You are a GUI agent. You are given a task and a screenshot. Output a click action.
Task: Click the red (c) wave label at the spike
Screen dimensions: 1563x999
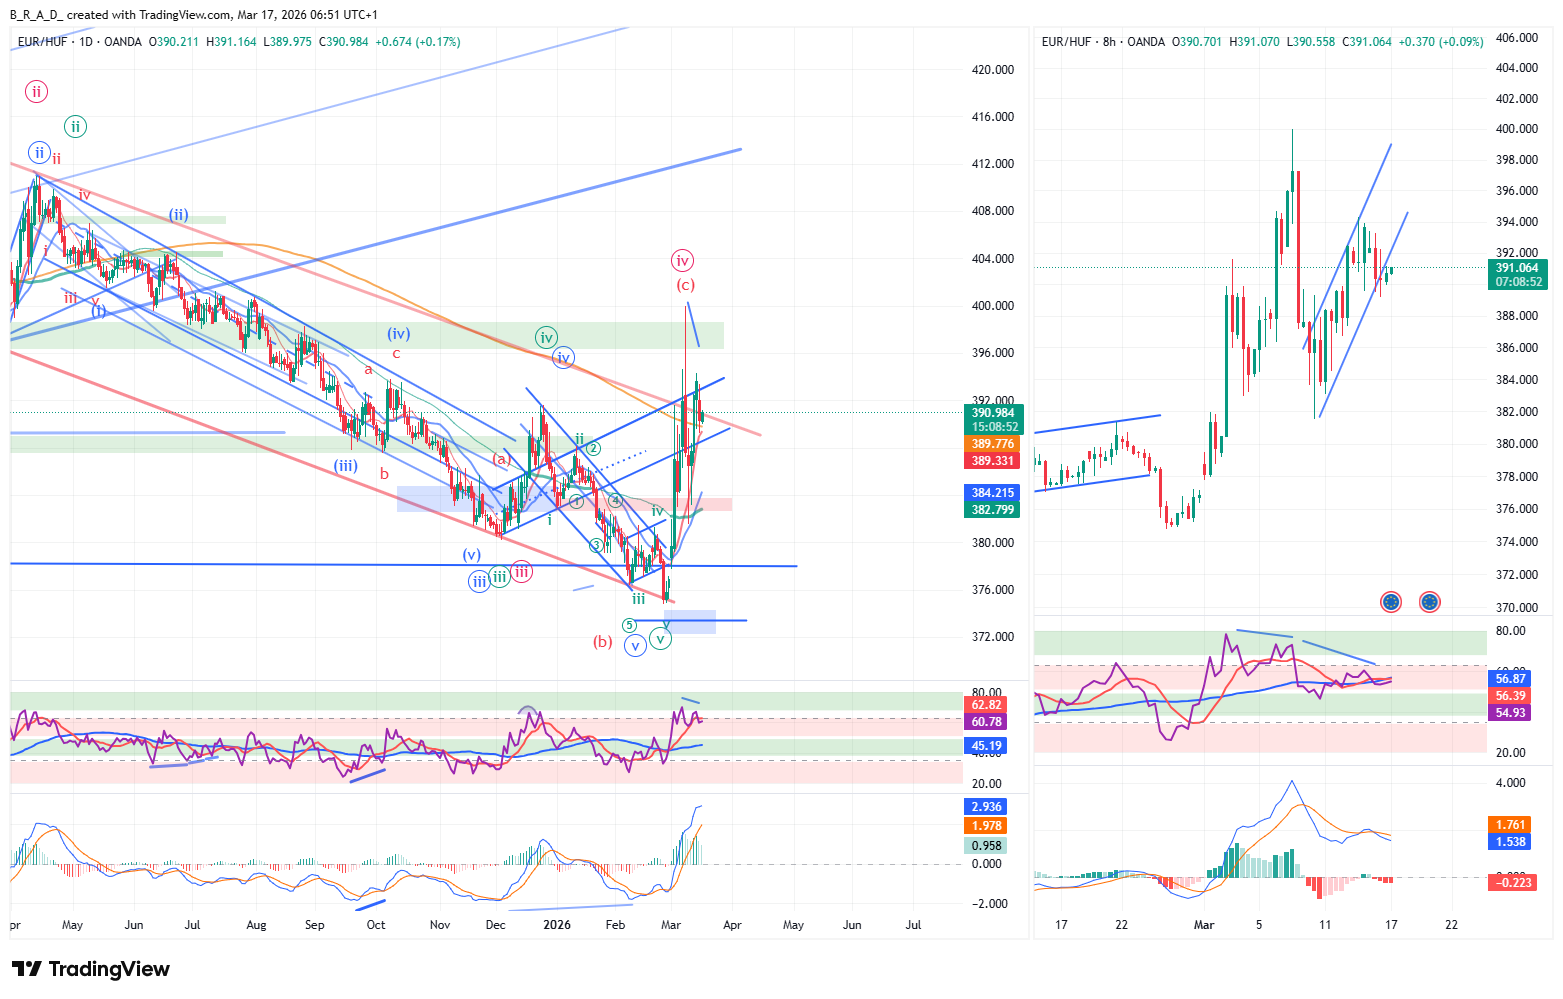(685, 285)
